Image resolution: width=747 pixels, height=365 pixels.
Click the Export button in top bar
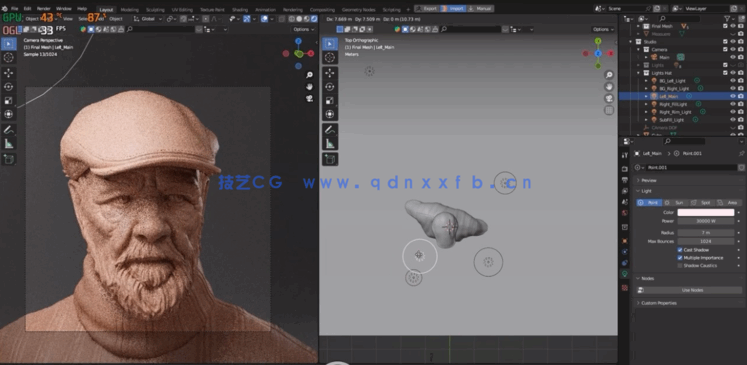coord(427,9)
